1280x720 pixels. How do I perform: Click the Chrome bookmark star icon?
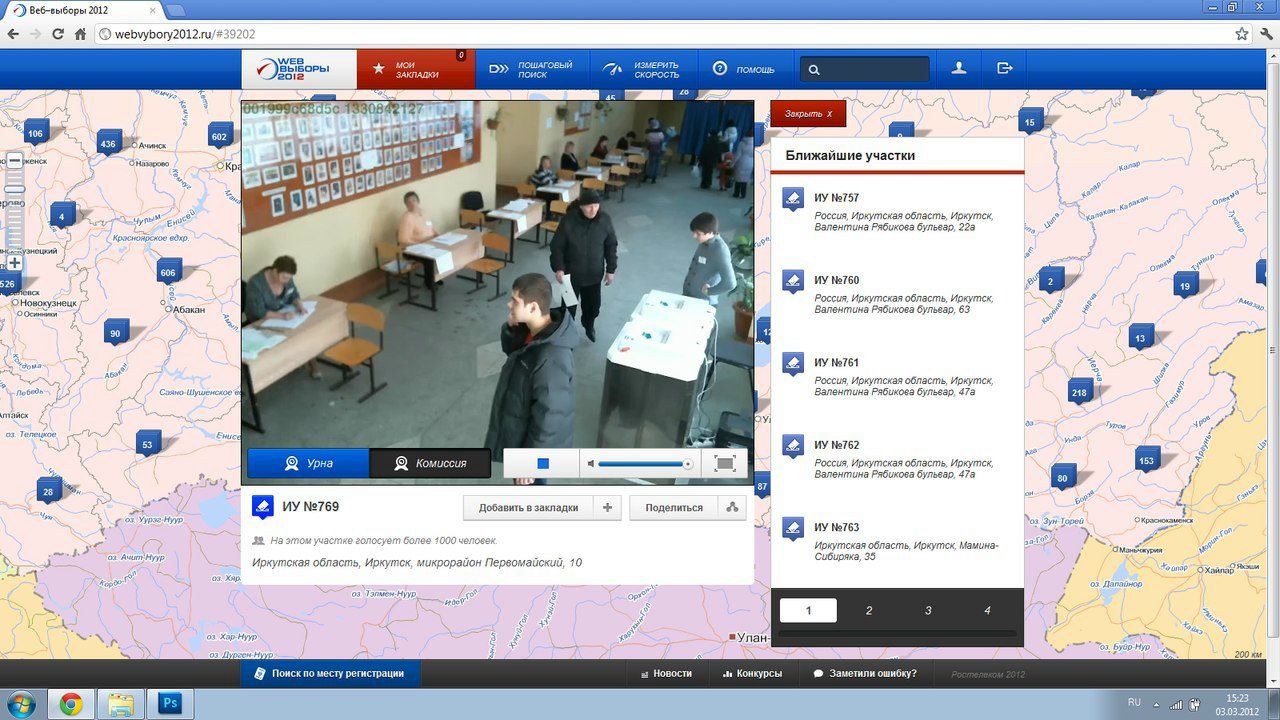[1241, 33]
